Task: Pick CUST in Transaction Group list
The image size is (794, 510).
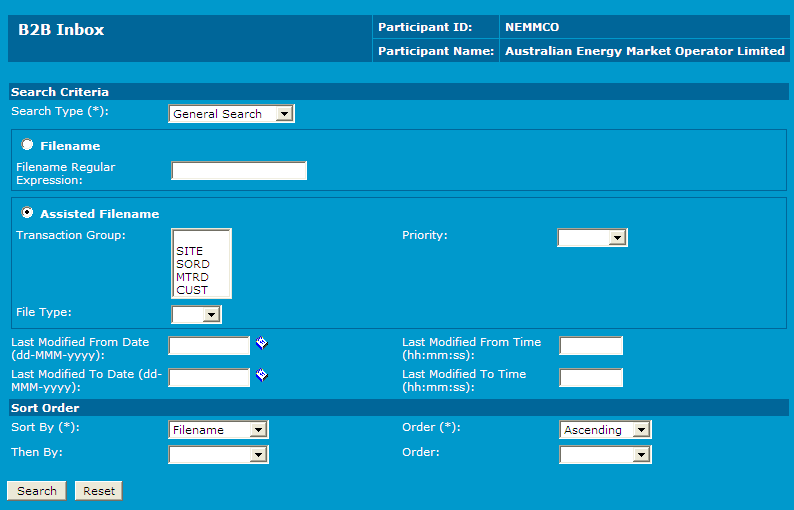Action: click(192, 290)
